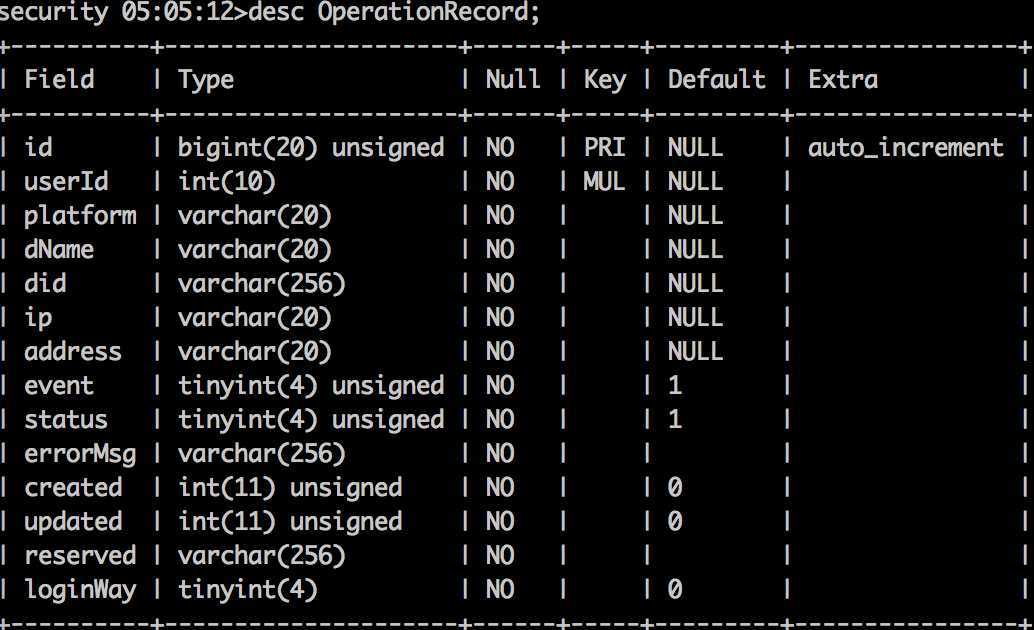Click the PRI key value

click(605, 147)
